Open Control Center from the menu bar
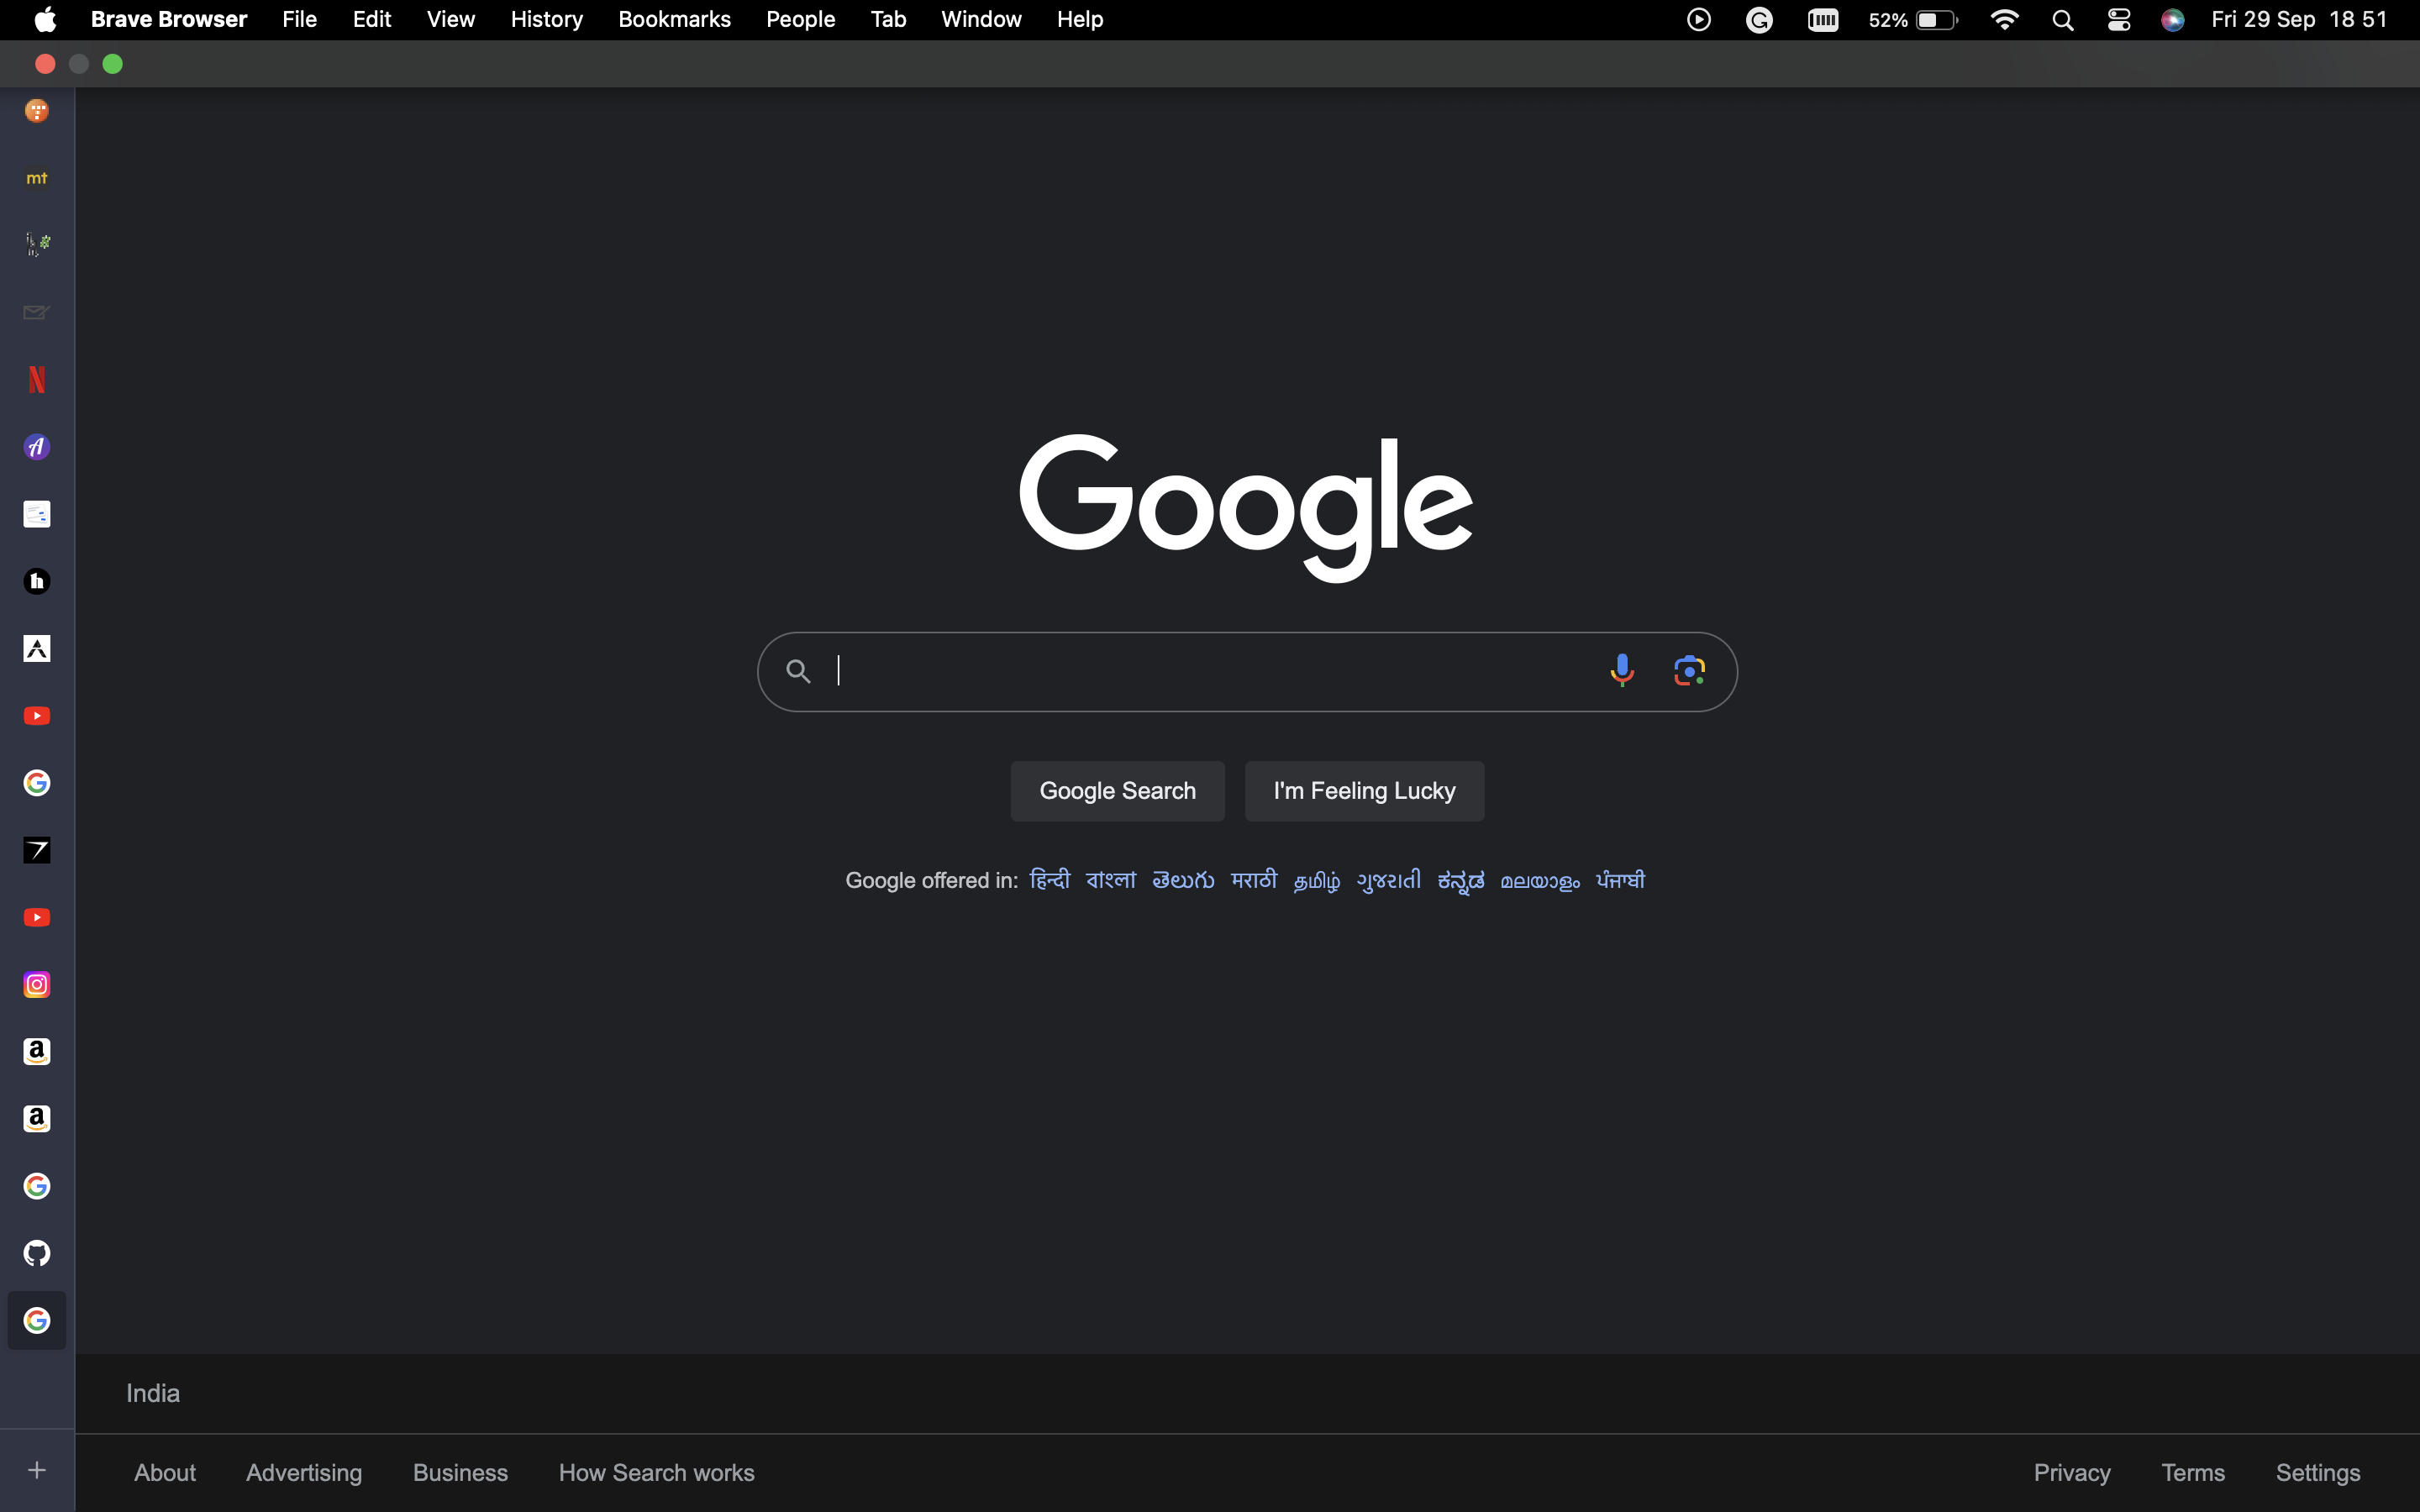This screenshot has height=1512, width=2420. (x=2119, y=19)
